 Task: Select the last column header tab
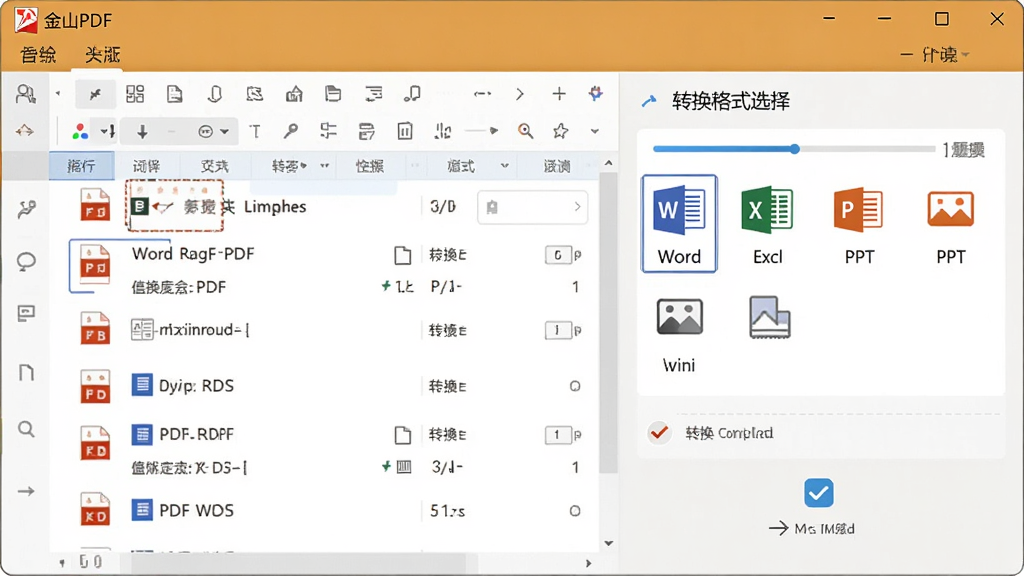(557, 166)
